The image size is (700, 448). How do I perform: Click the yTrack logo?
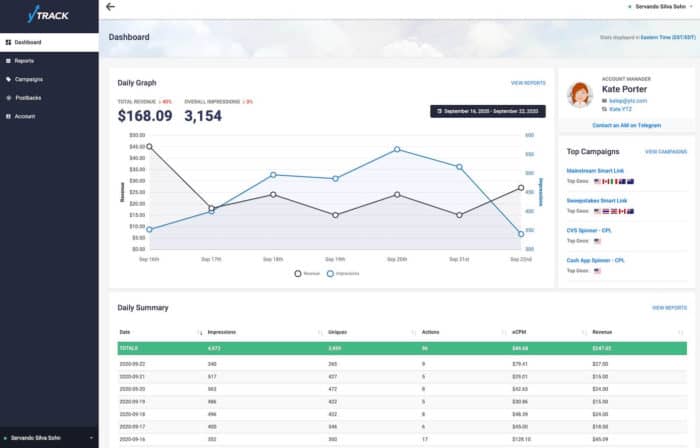pos(48,15)
